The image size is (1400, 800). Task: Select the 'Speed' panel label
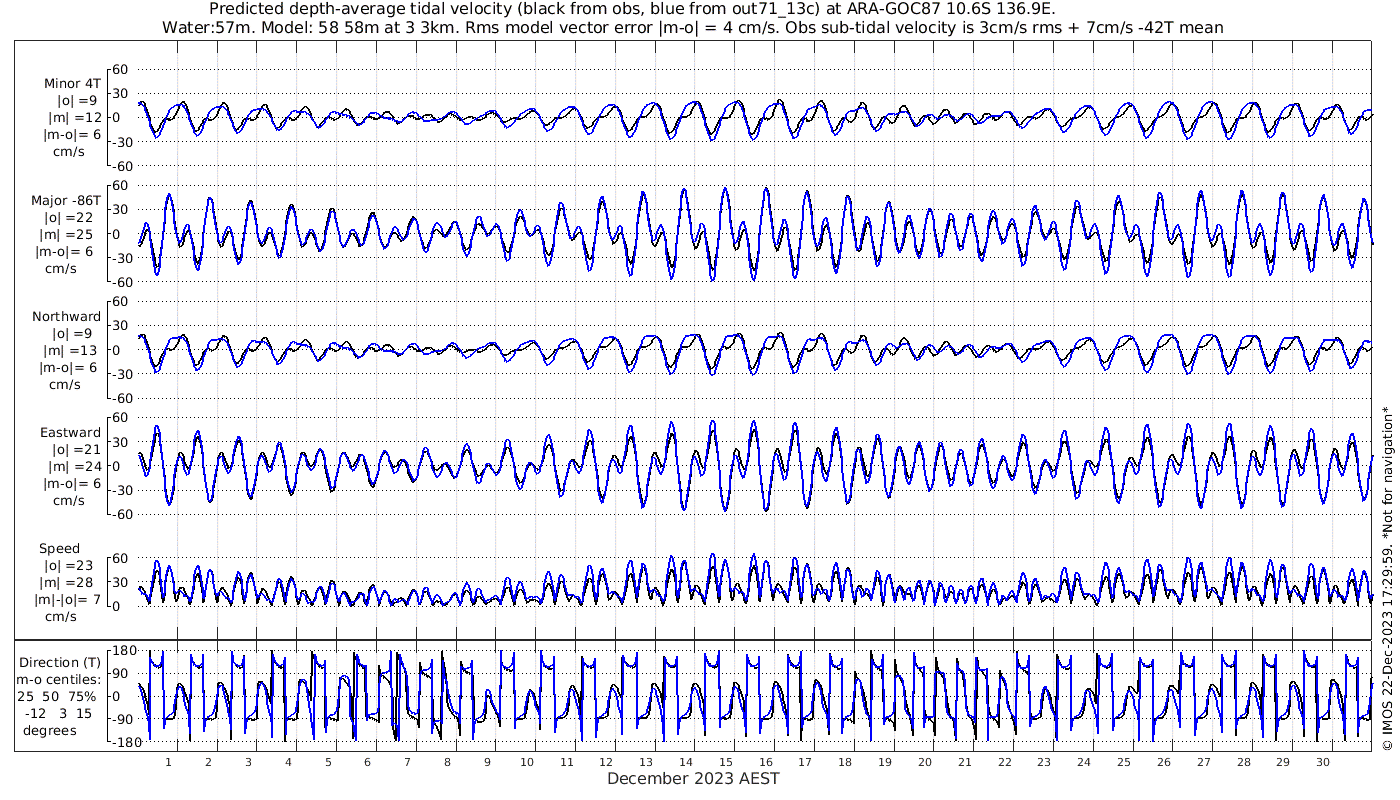[x=60, y=549]
